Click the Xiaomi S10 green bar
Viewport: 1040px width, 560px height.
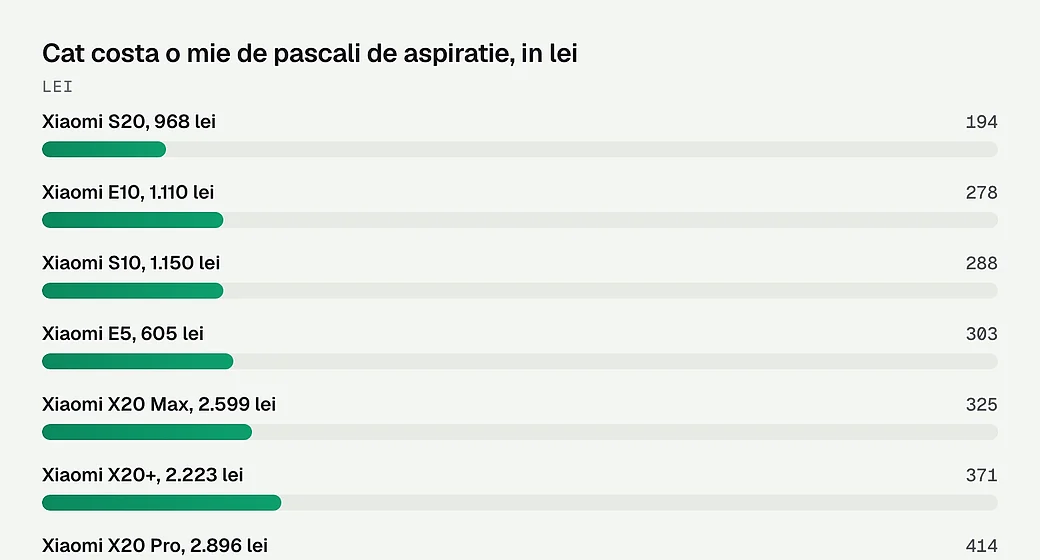(133, 291)
